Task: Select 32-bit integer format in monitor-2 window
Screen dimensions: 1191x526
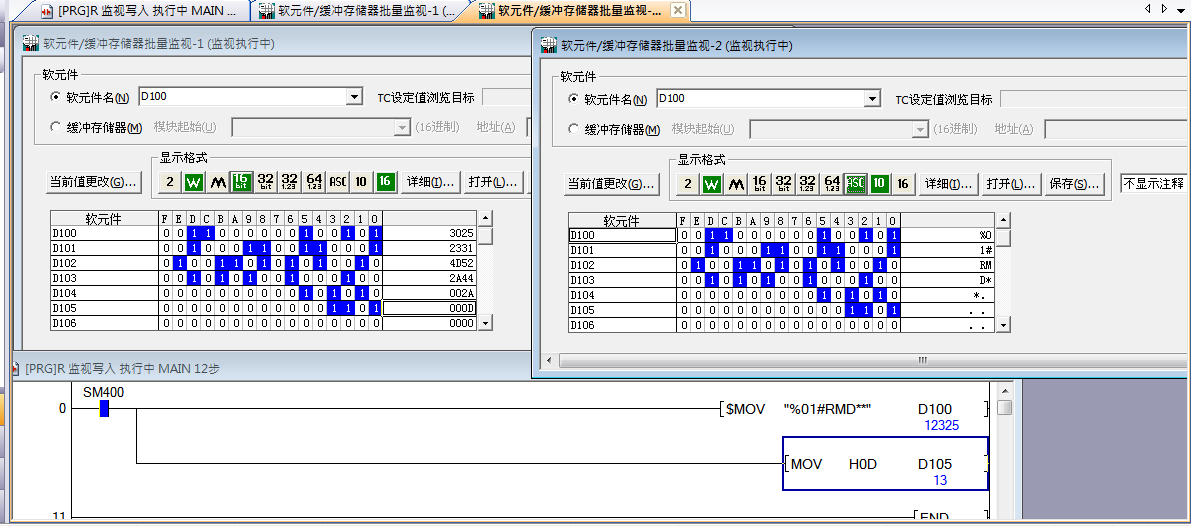Action: [783, 184]
